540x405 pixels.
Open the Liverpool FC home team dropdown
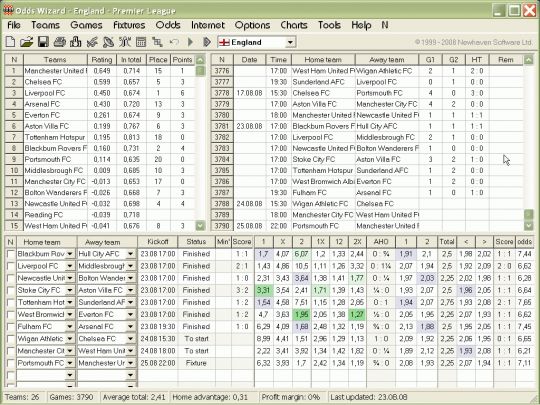[x=70, y=266]
